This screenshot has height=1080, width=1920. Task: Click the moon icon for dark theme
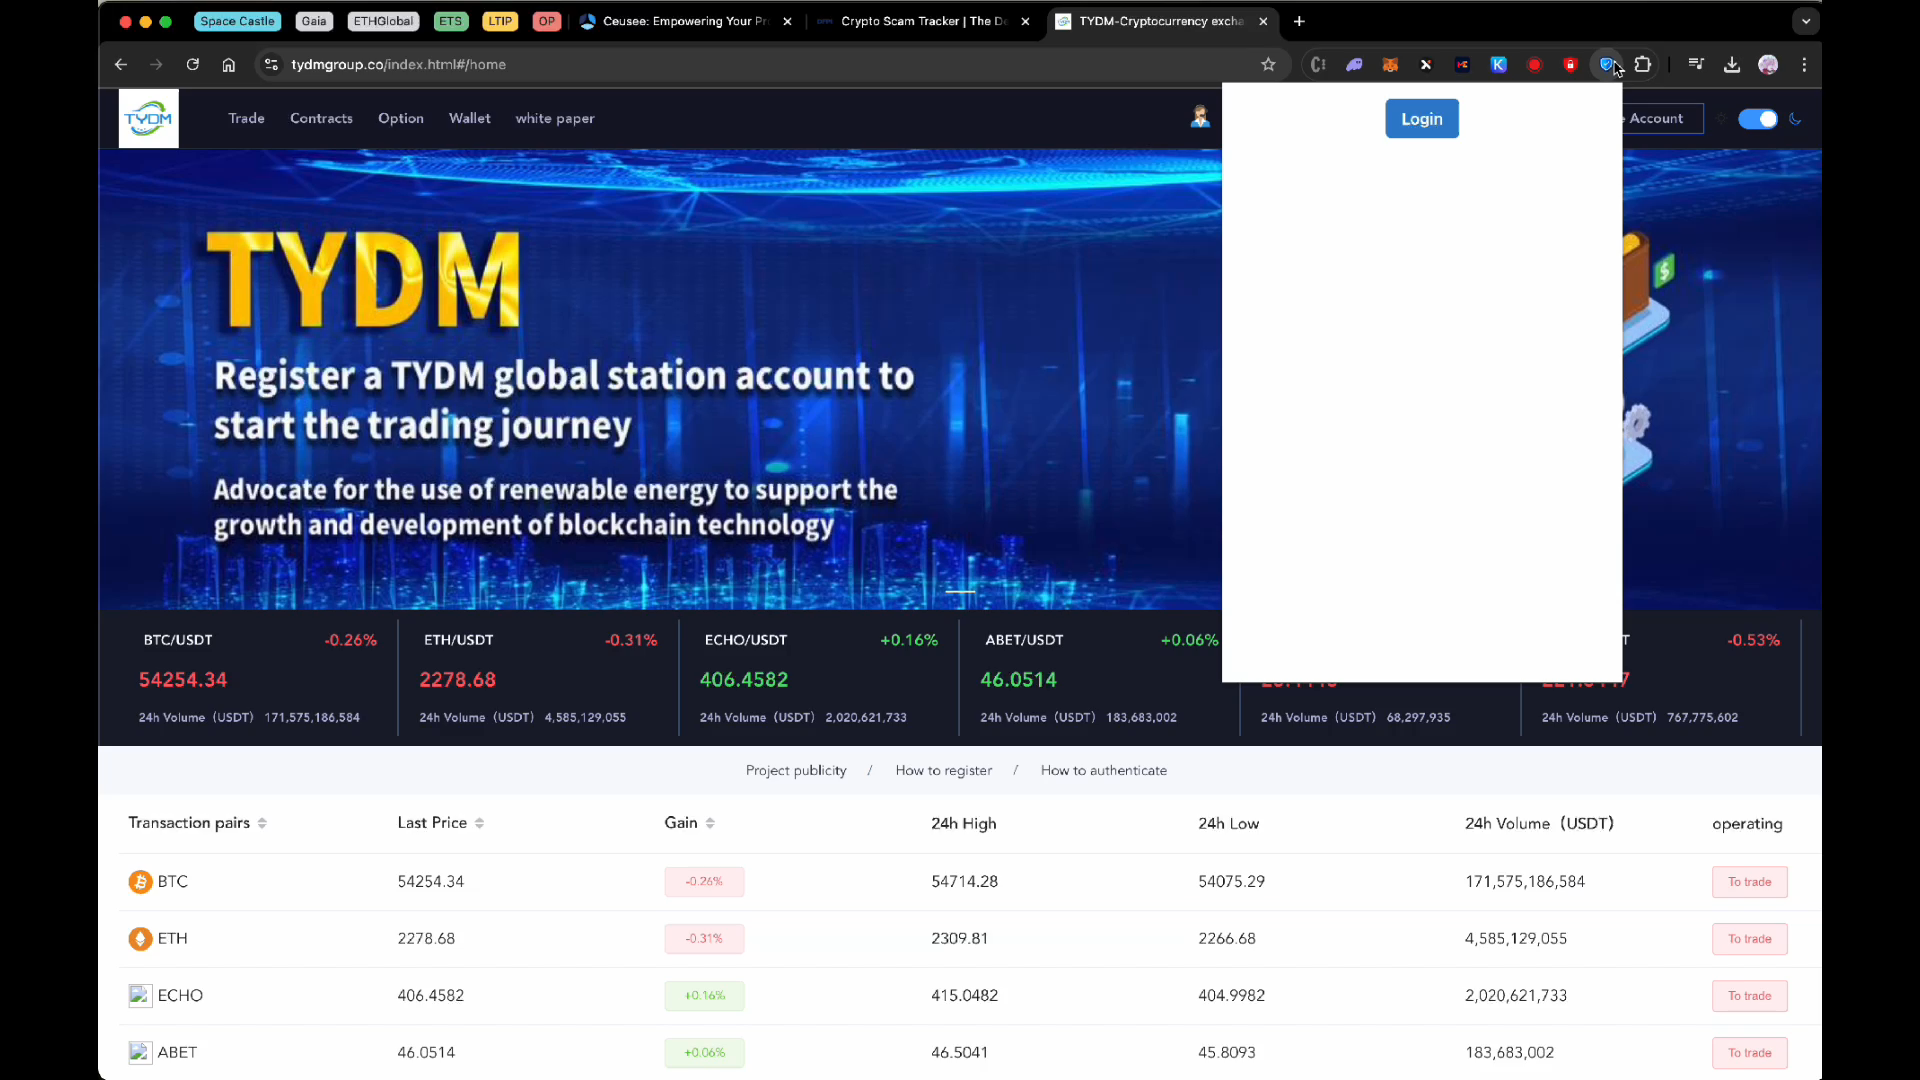1795,119
